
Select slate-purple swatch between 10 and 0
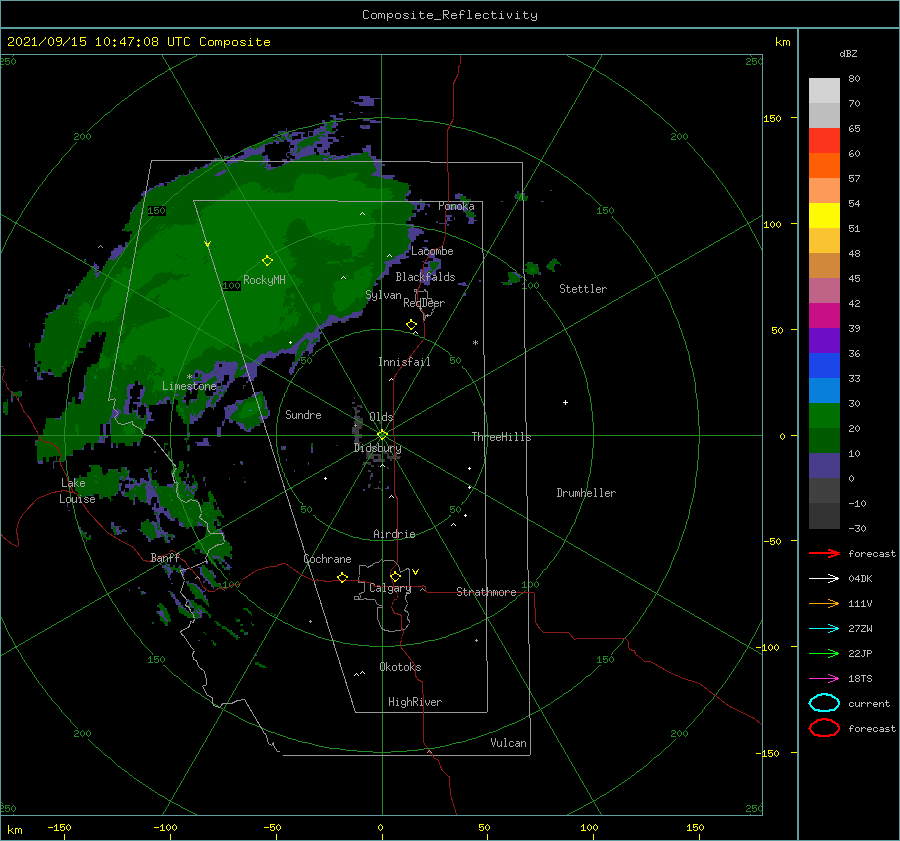(824, 466)
